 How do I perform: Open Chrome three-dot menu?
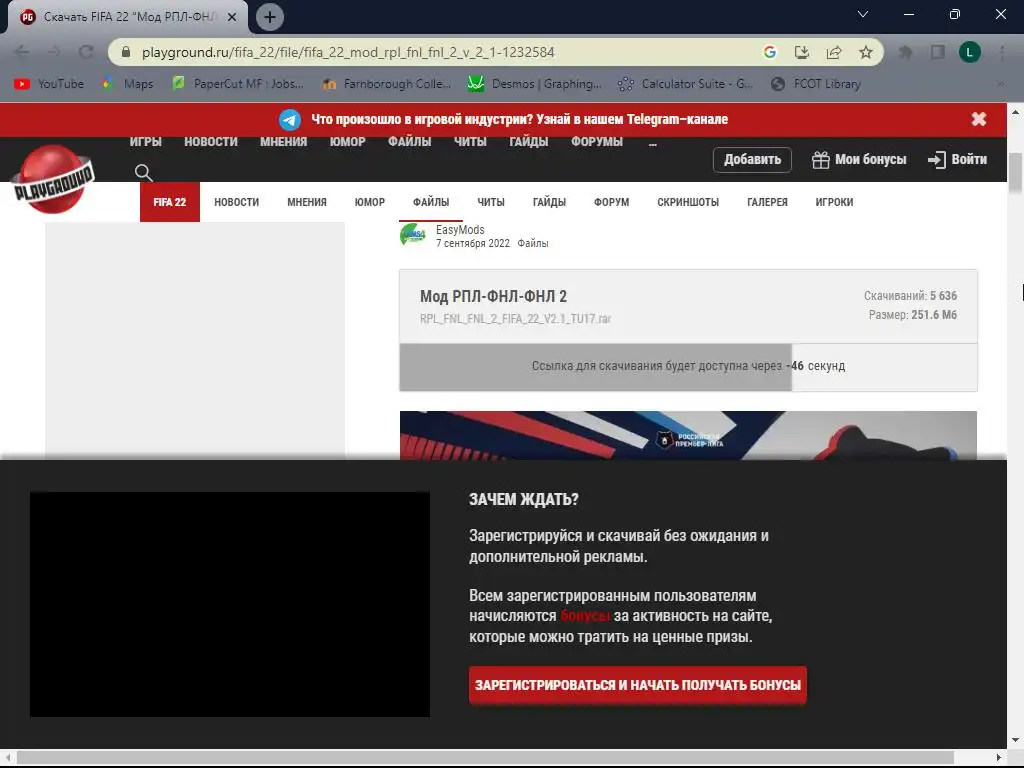tap(1002, 52)
